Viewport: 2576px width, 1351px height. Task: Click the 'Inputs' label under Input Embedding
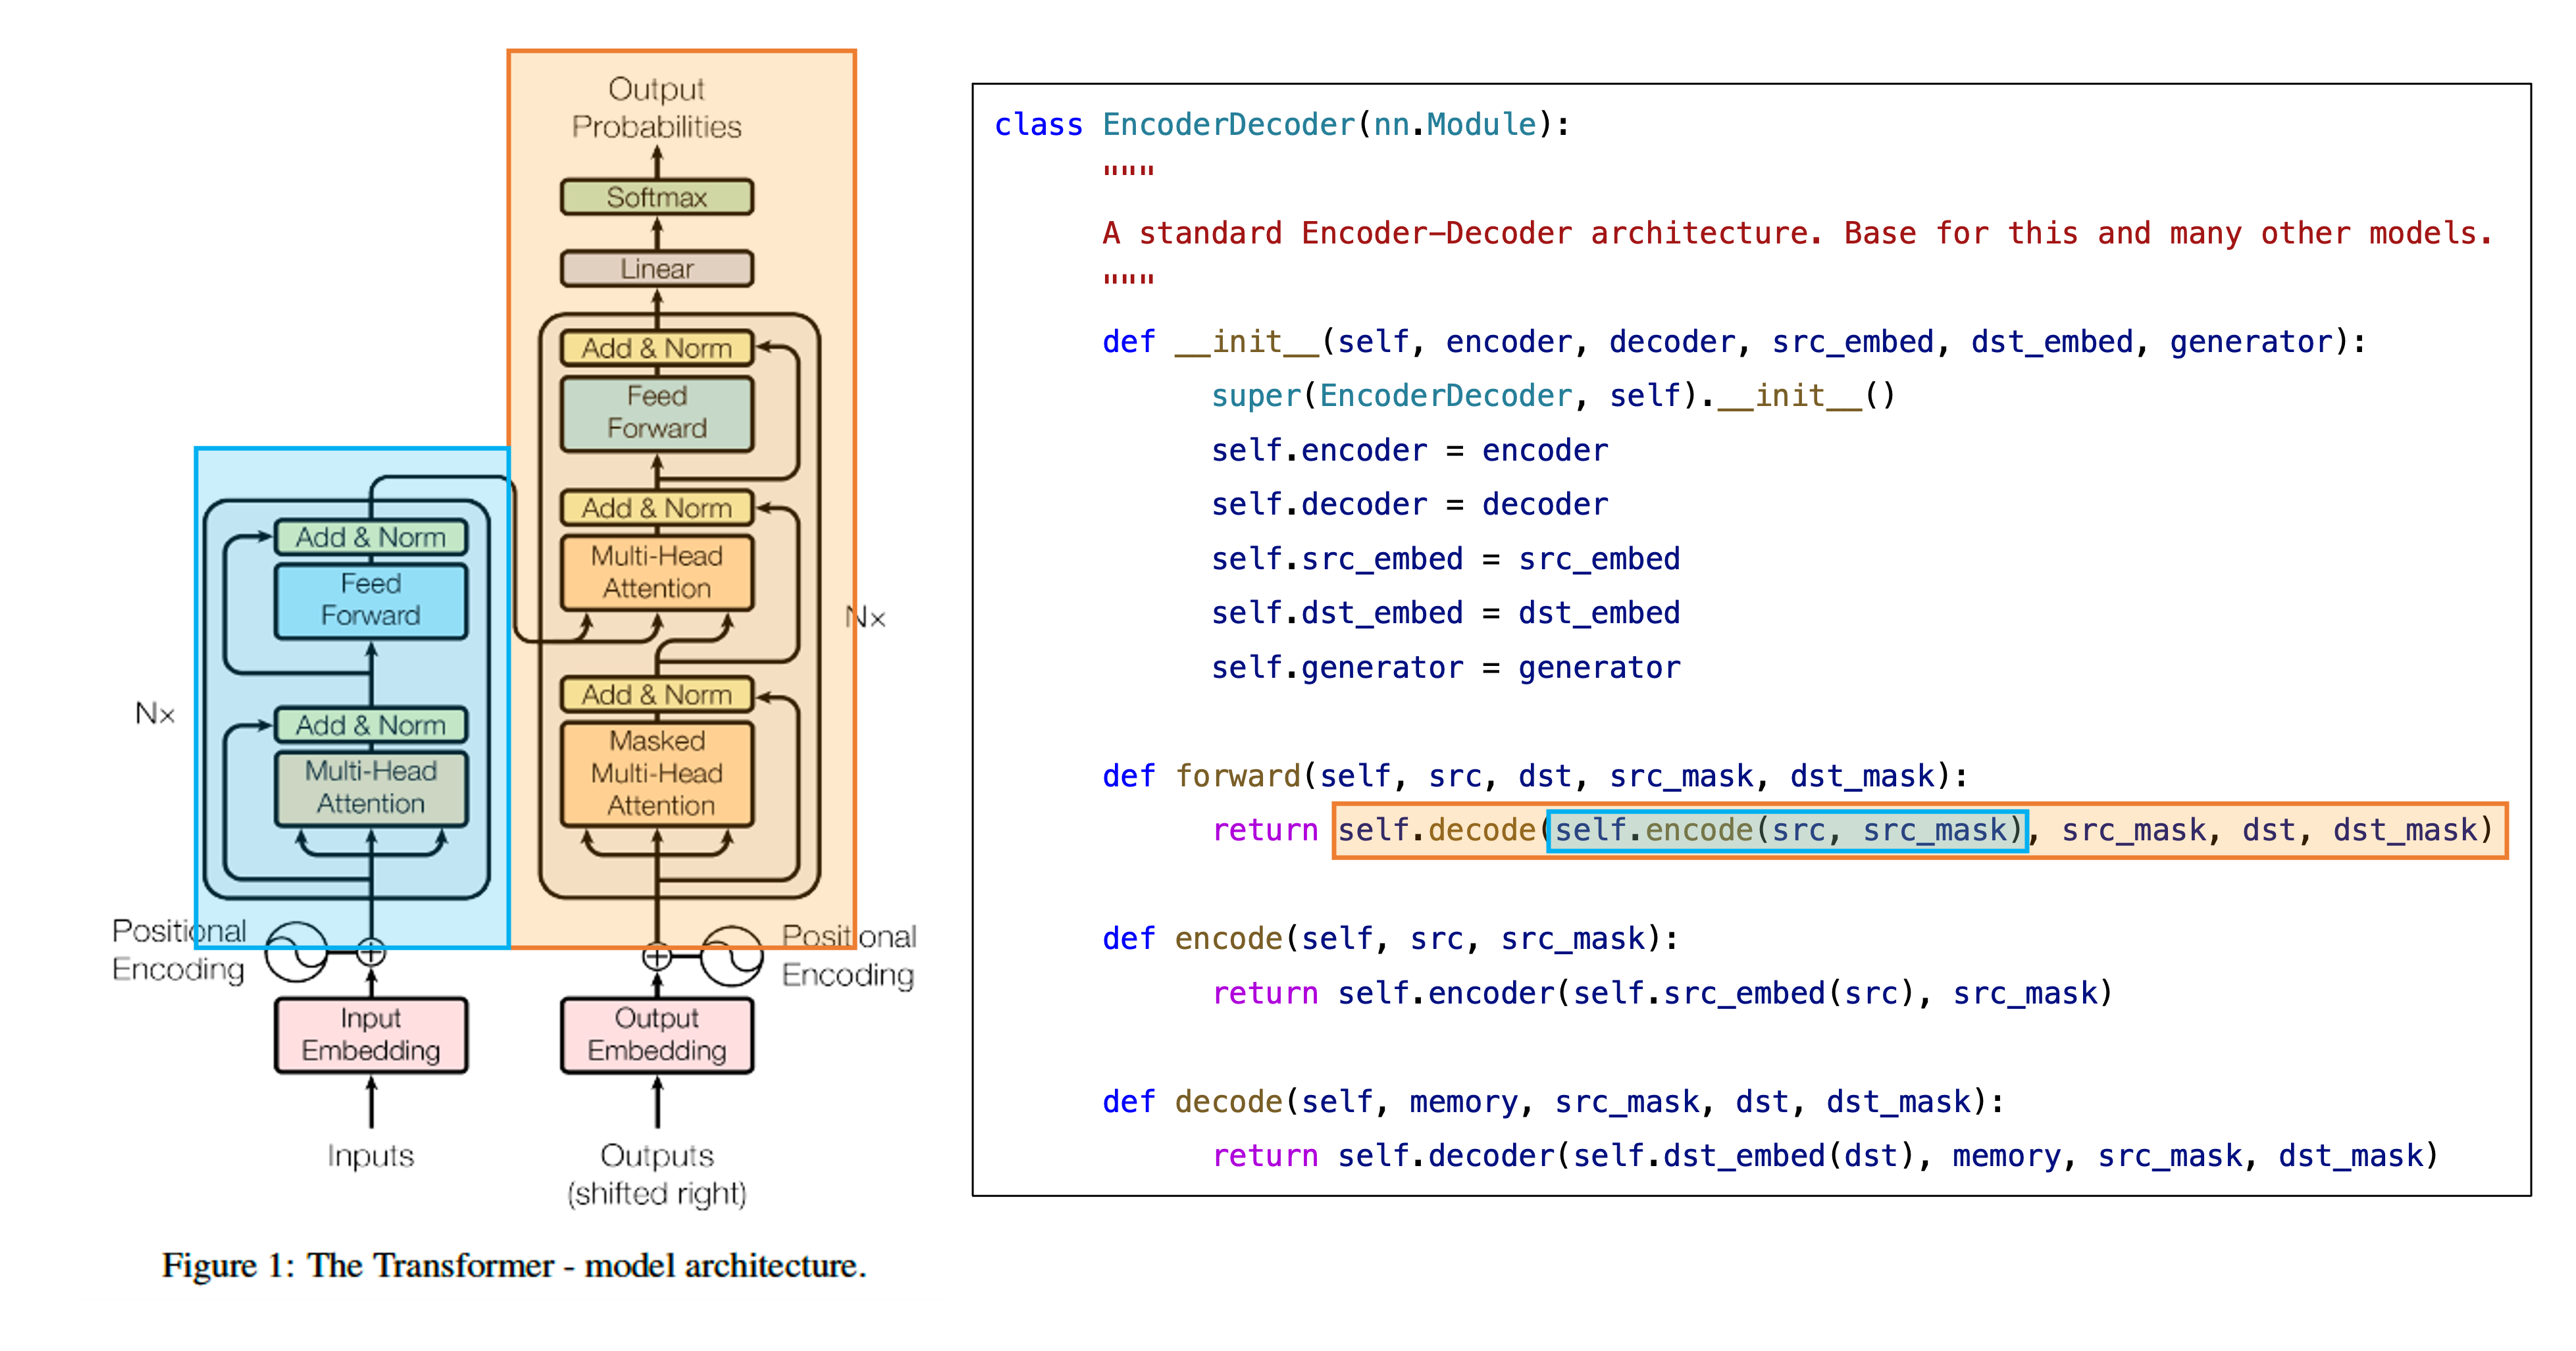click(x=370, y=1156)
